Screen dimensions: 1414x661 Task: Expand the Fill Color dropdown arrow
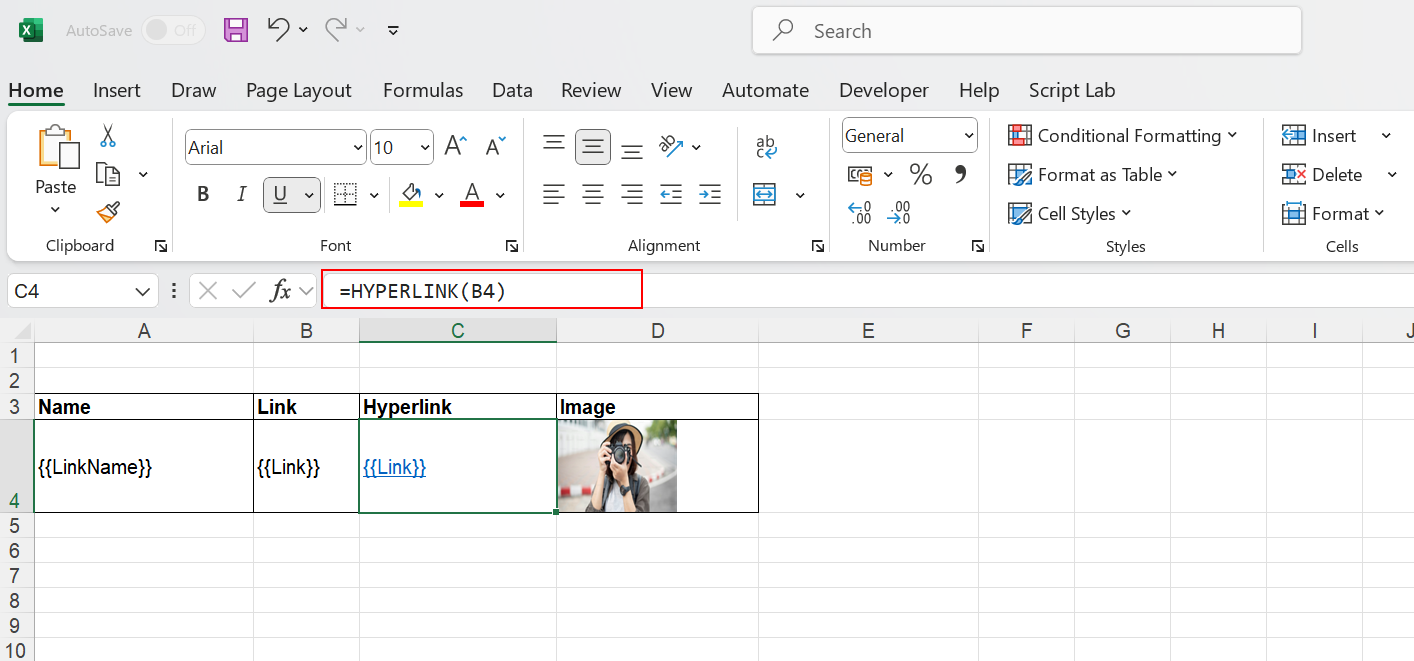[x=438, y=194]
